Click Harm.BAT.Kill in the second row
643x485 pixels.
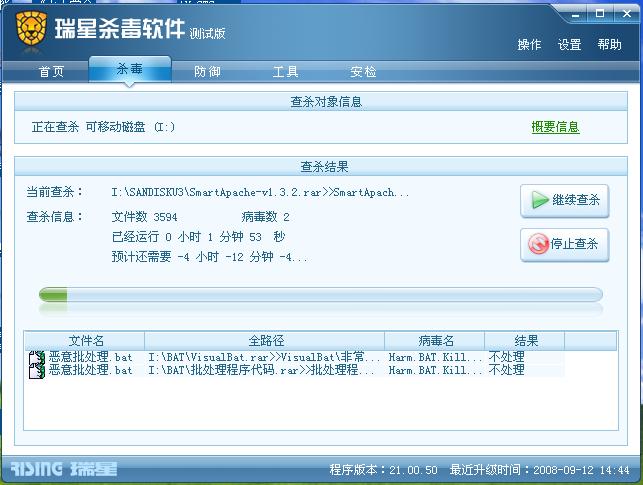pyautogui.click(x=435, y=370)
